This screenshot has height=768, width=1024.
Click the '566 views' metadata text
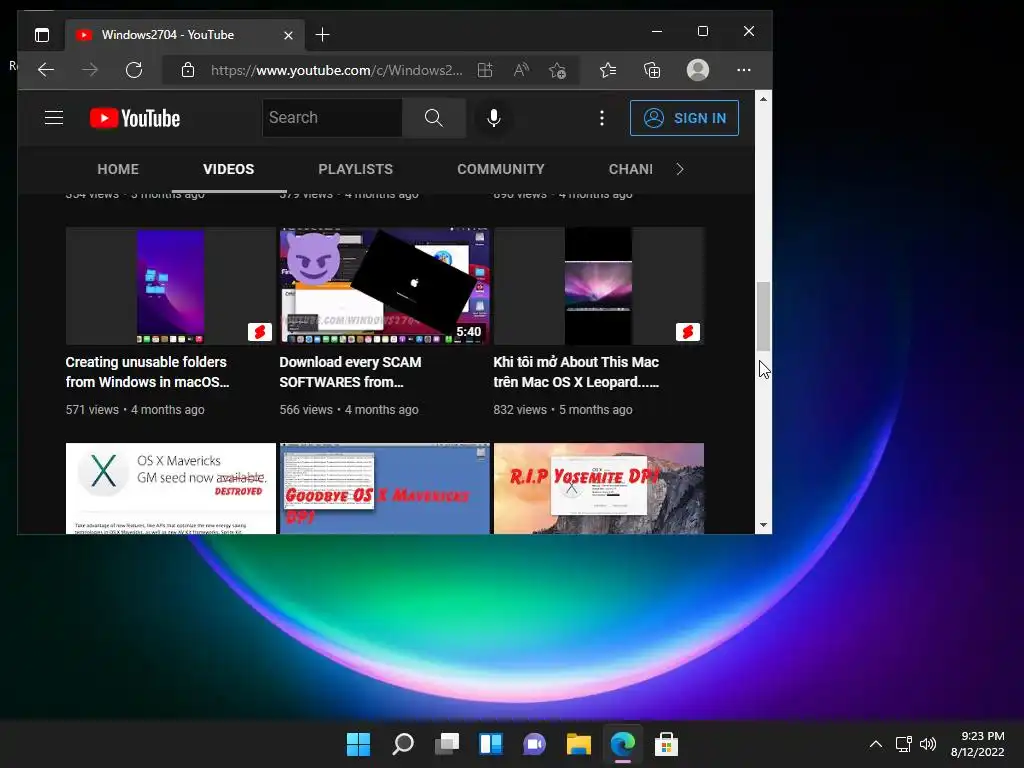pyautogui.click(x=306, y=409)
